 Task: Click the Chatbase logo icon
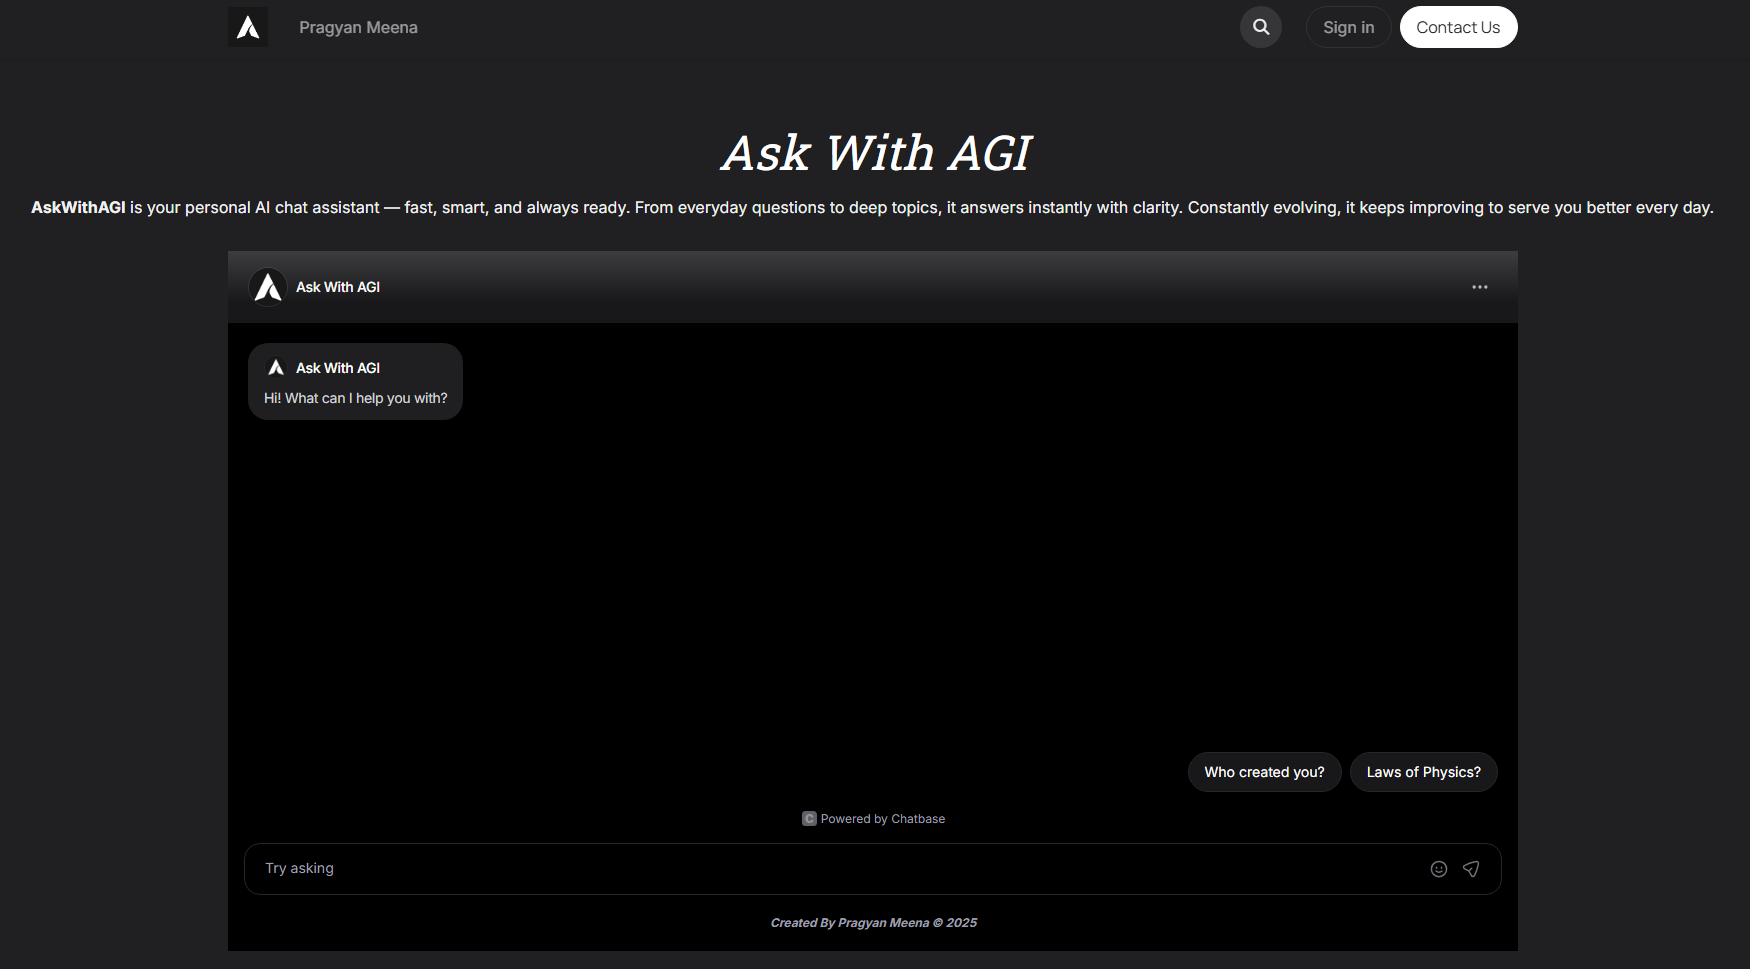coord(809,819)
